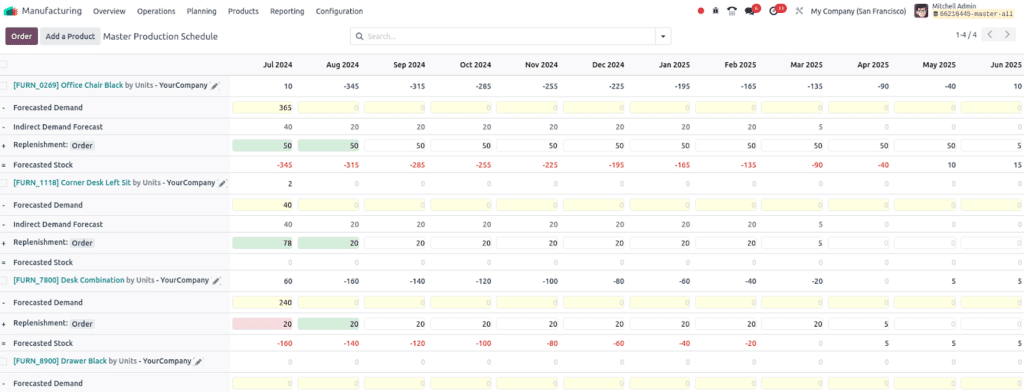Viewport: 1024px width, 392px height.
Task: Click pencil icon next to Drawer Black
Action: (199, 361)
